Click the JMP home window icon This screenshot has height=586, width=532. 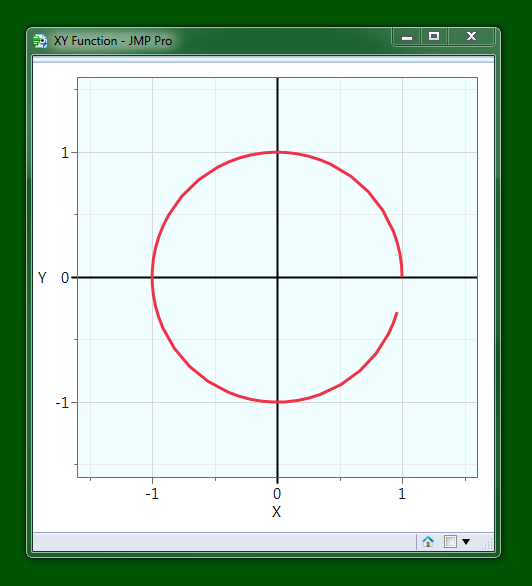click(428, 542)
